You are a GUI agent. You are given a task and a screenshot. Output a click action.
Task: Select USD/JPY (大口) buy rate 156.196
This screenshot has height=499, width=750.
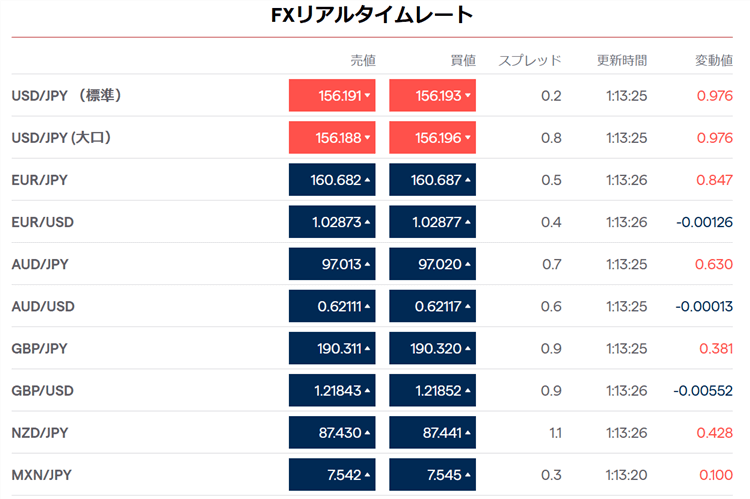point(432,138)
